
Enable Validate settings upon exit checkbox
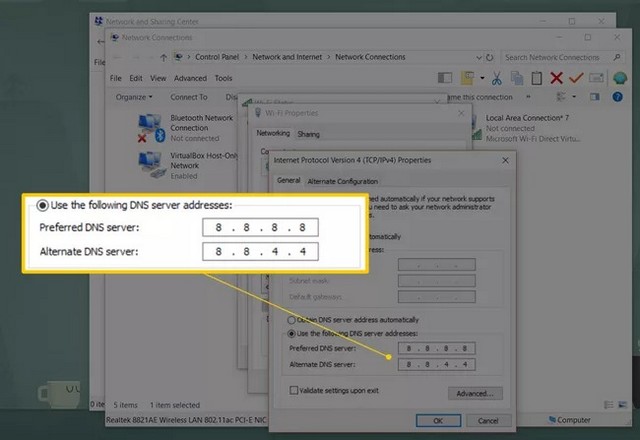click(x=293, y=390)
